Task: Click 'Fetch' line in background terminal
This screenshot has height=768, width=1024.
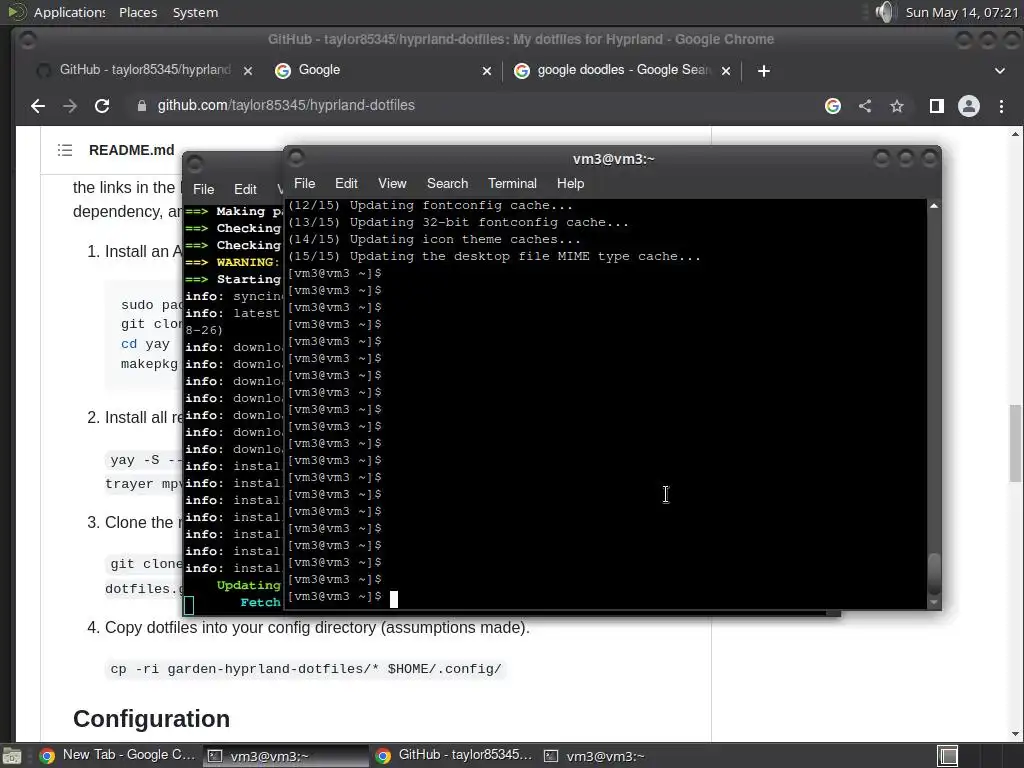Action: pyautogui.click(x=259, y=602)
